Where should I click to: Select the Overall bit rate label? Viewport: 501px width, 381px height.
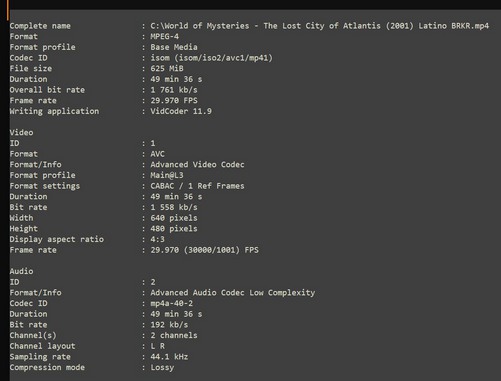(47, 90)
